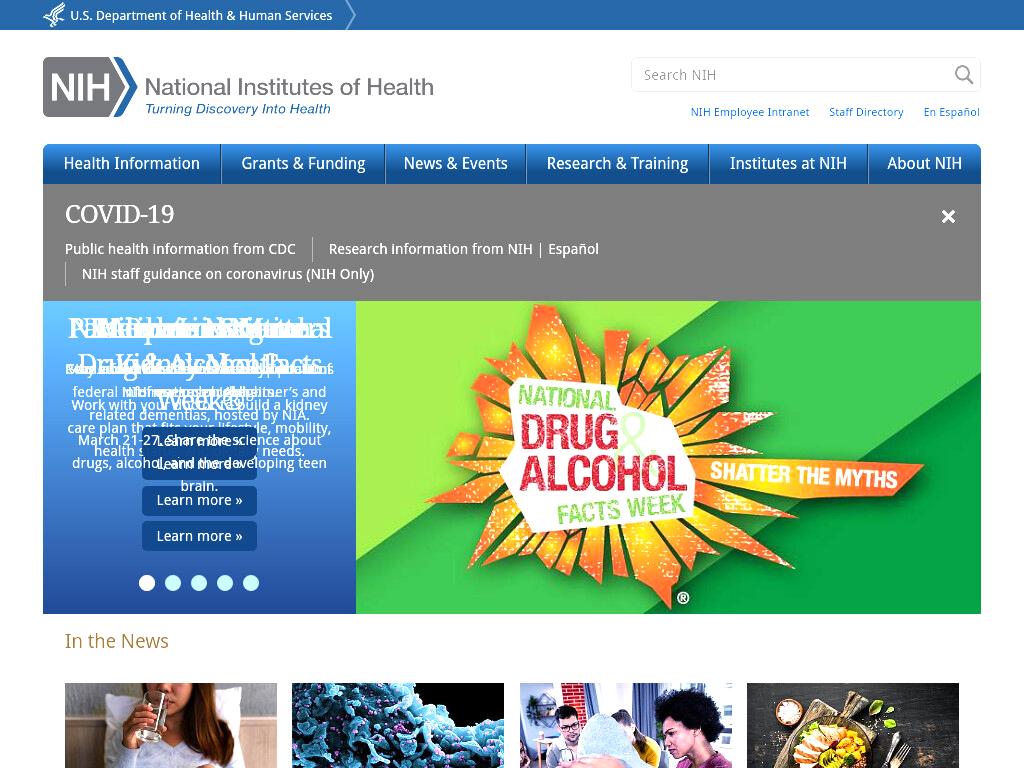Open the blue virus cells news thumbnail
Image resolution: width=1024 pixels, height=768 pixels.
398,726
